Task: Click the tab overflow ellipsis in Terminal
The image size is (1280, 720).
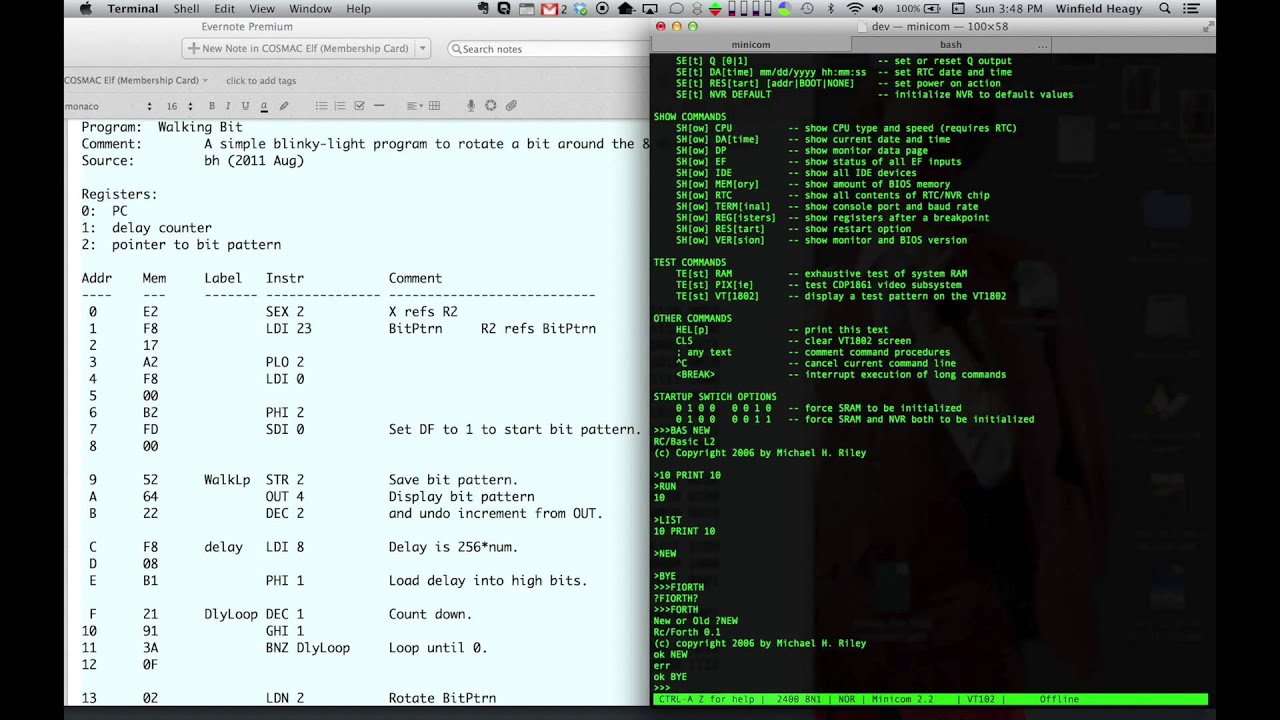Action: point(1043,45)
